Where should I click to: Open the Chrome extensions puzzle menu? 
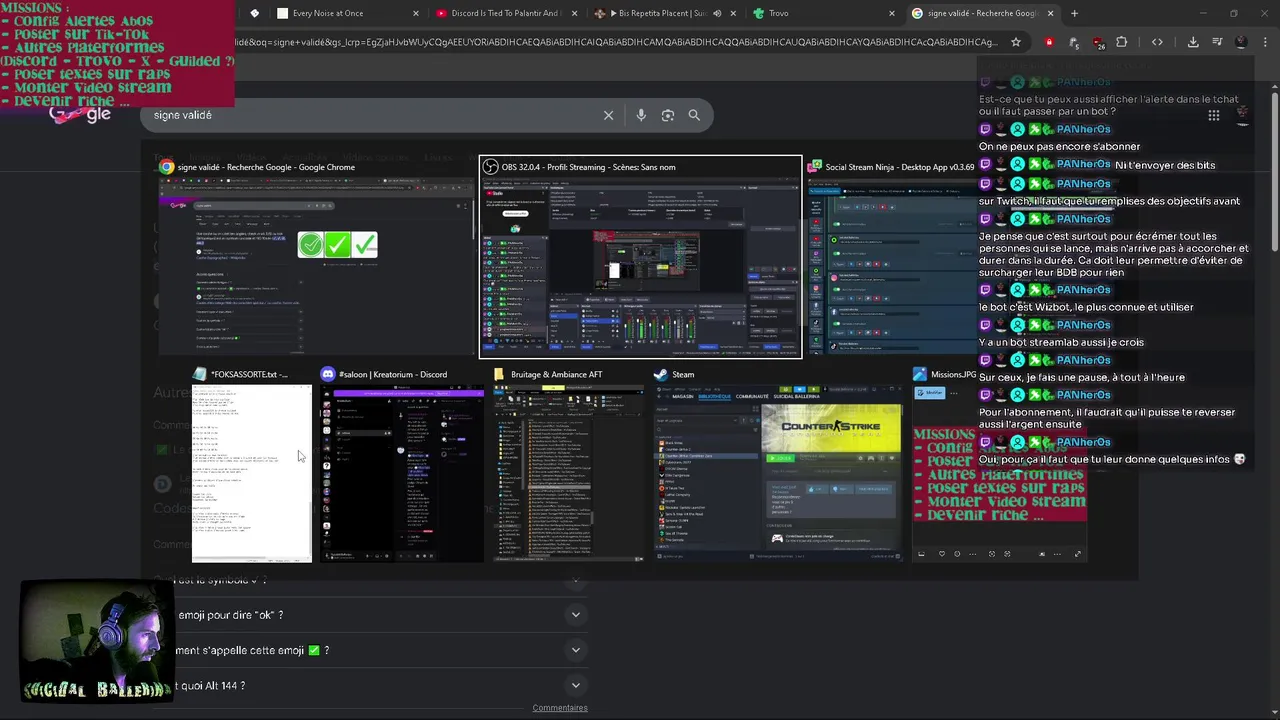(1121, 42)
